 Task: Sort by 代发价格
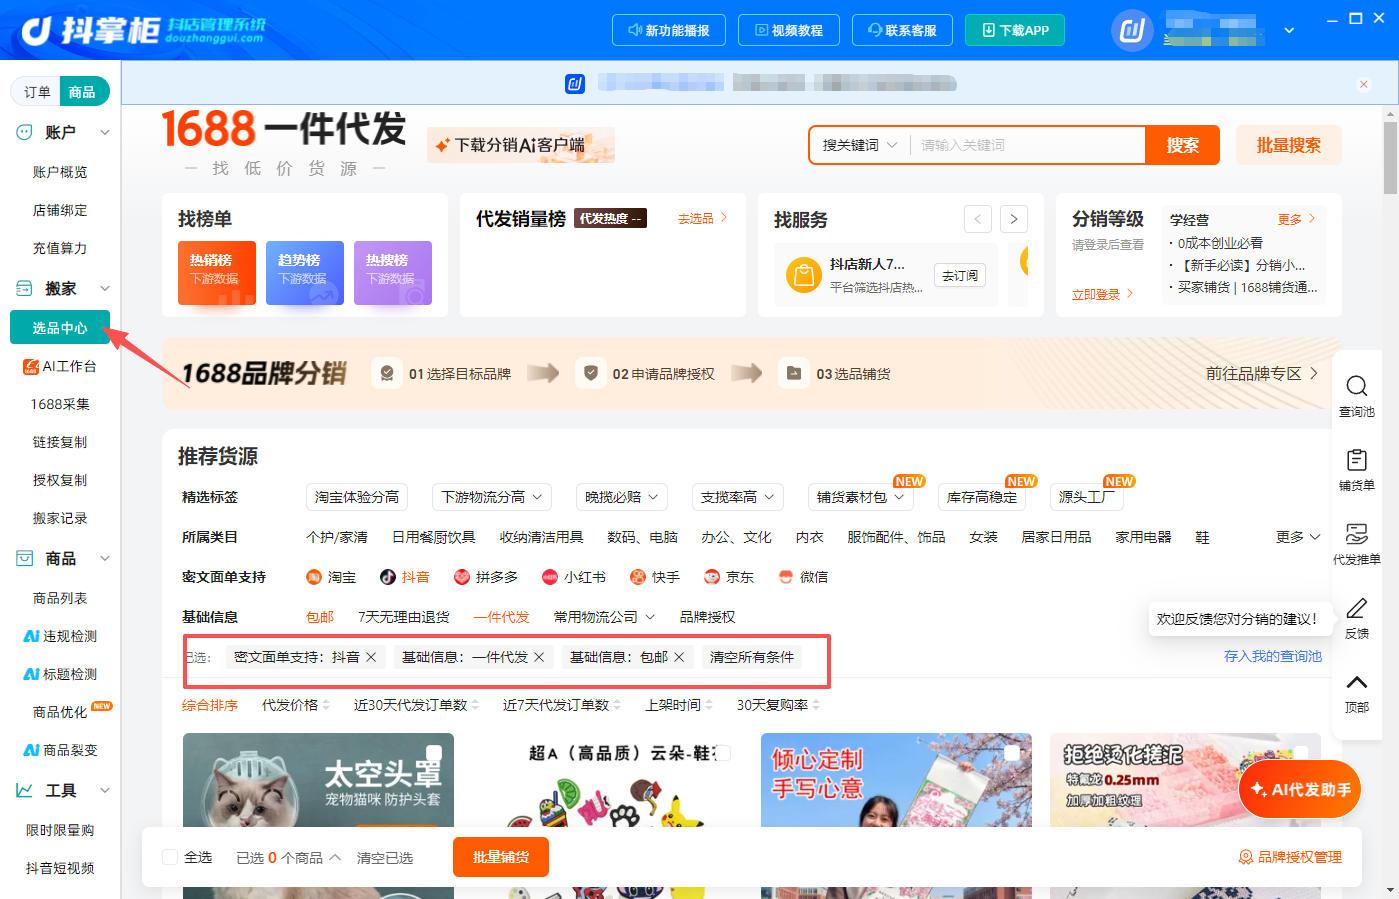click(295, 705)
